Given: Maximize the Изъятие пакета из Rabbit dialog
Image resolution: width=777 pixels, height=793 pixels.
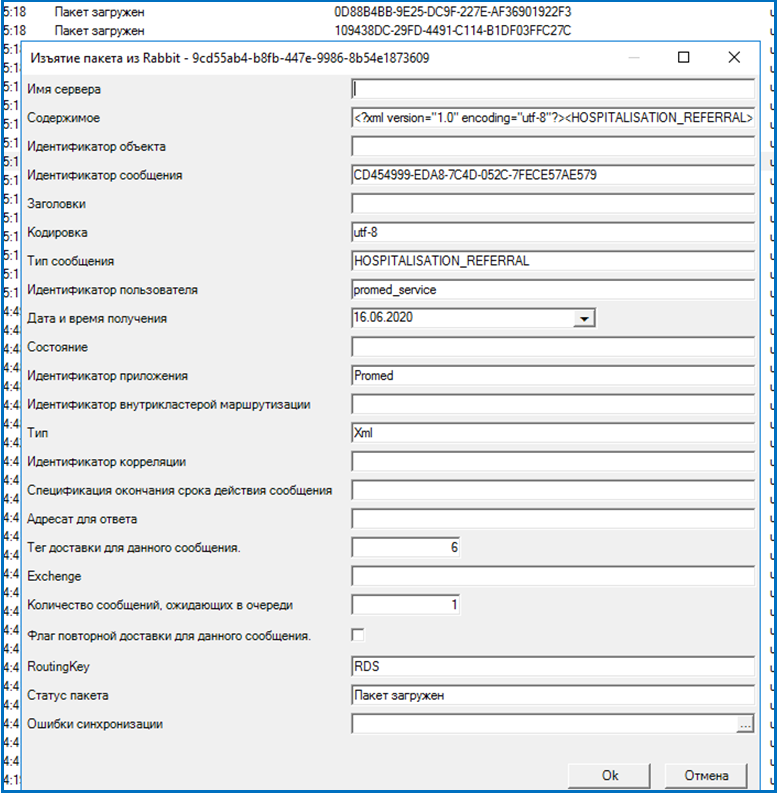Looking at the screenshot, I should 683,57.
